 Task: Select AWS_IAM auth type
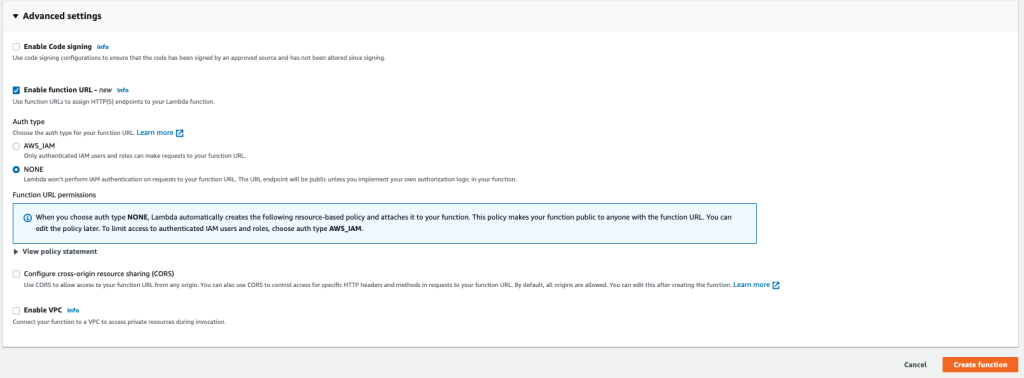click(16, 146)
